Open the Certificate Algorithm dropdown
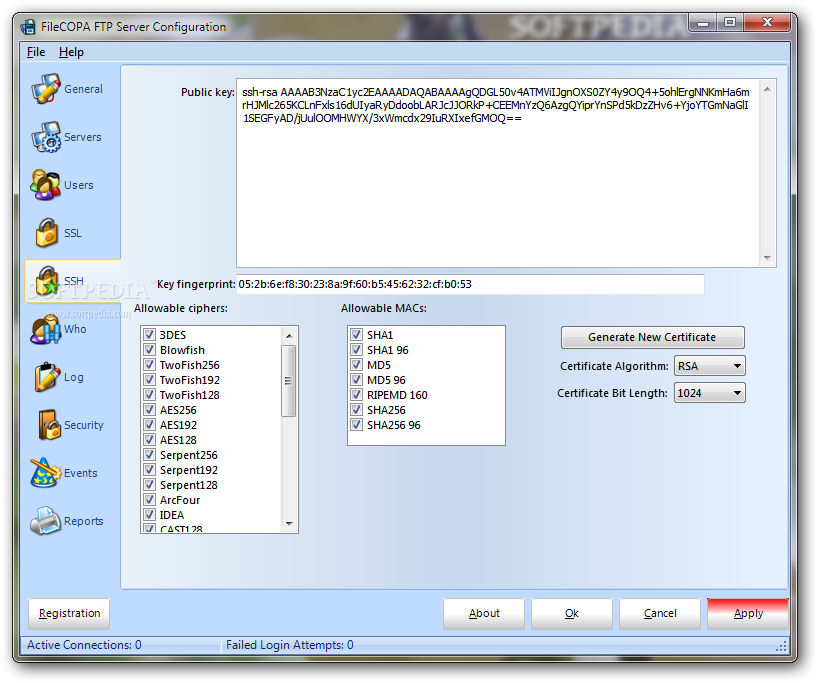Screen dimensions: 818x683 (x=709, y=366)
